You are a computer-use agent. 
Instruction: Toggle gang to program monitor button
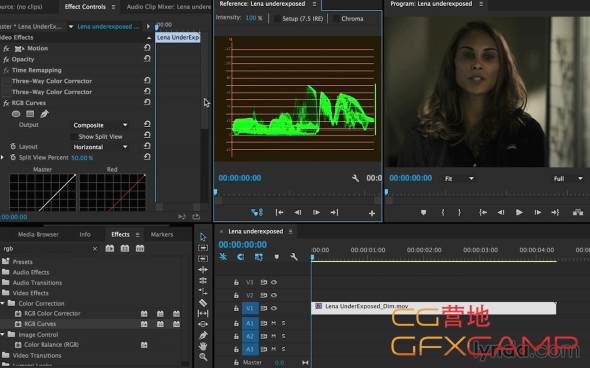(x=257, y=212)
